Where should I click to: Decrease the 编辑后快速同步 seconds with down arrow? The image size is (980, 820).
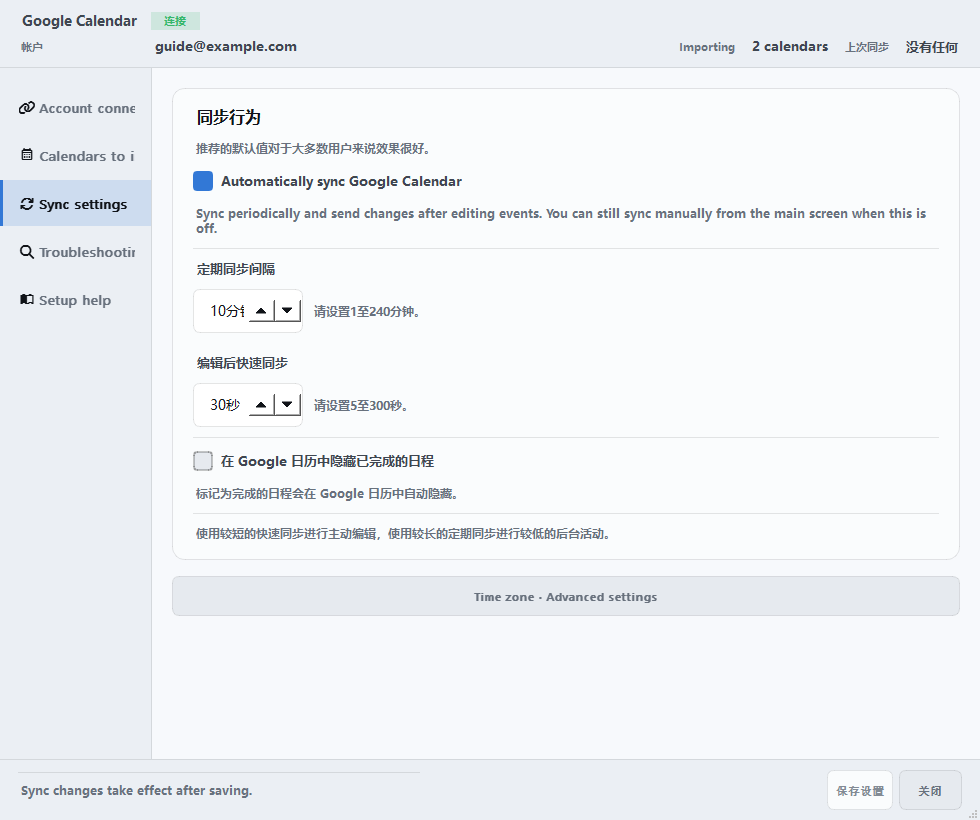coord(288,405)
